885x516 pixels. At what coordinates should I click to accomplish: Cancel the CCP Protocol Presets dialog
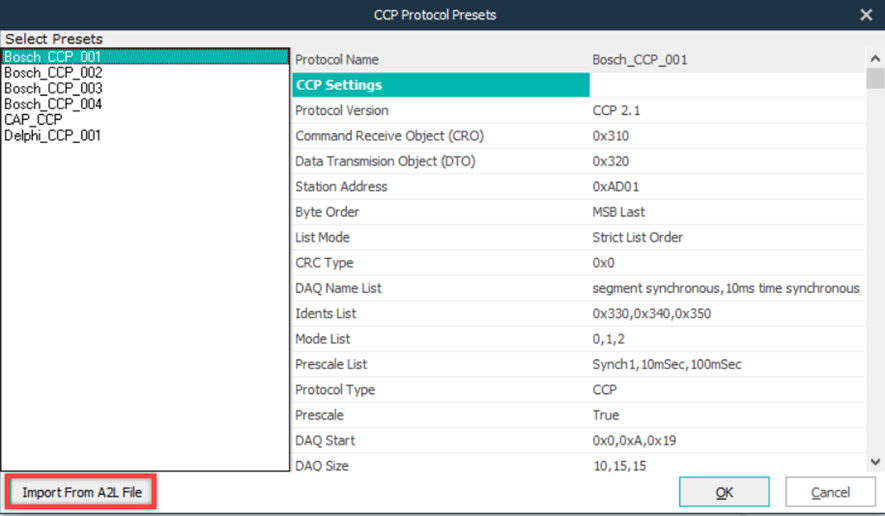(830, 492)
